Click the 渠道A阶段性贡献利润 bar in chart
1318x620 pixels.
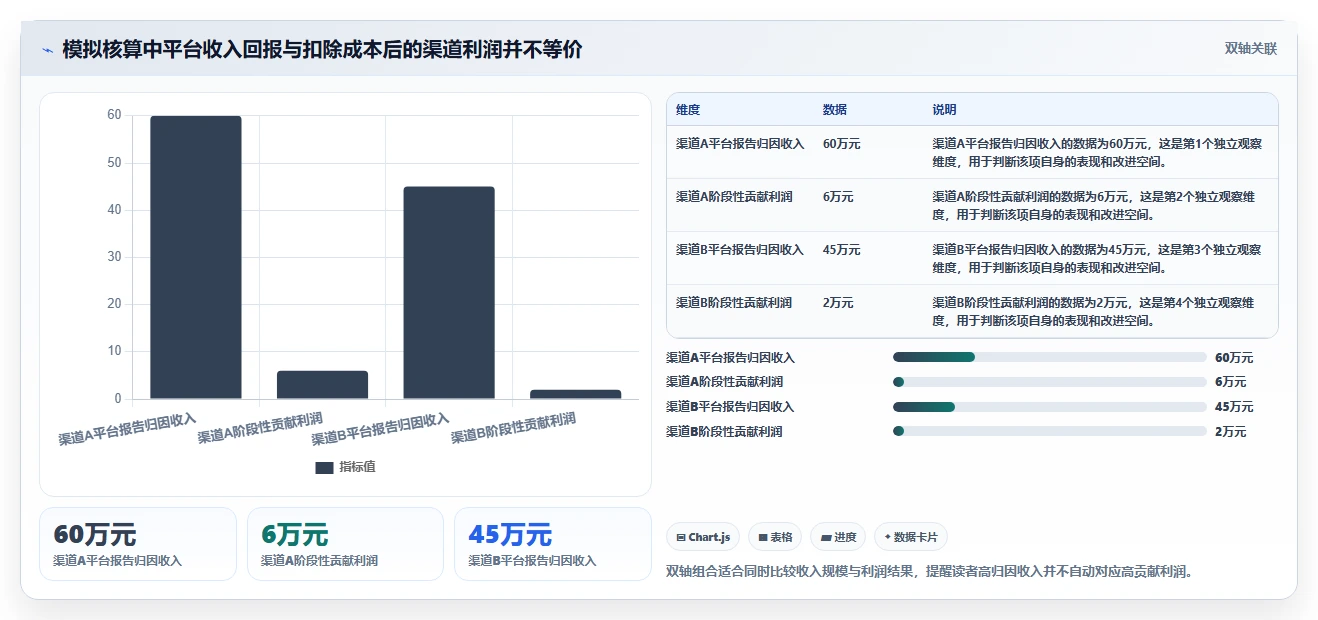point(322,385)
